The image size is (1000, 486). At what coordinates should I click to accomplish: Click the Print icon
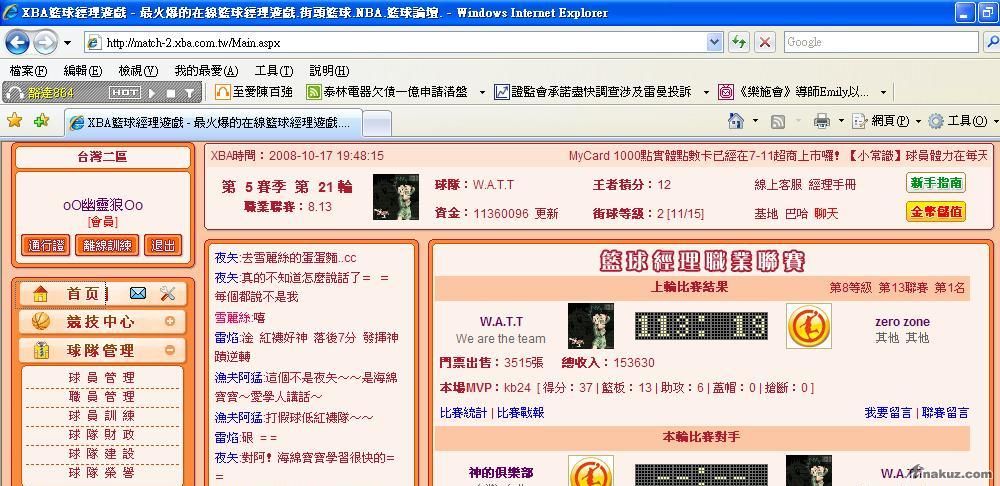tap(822, 121)
